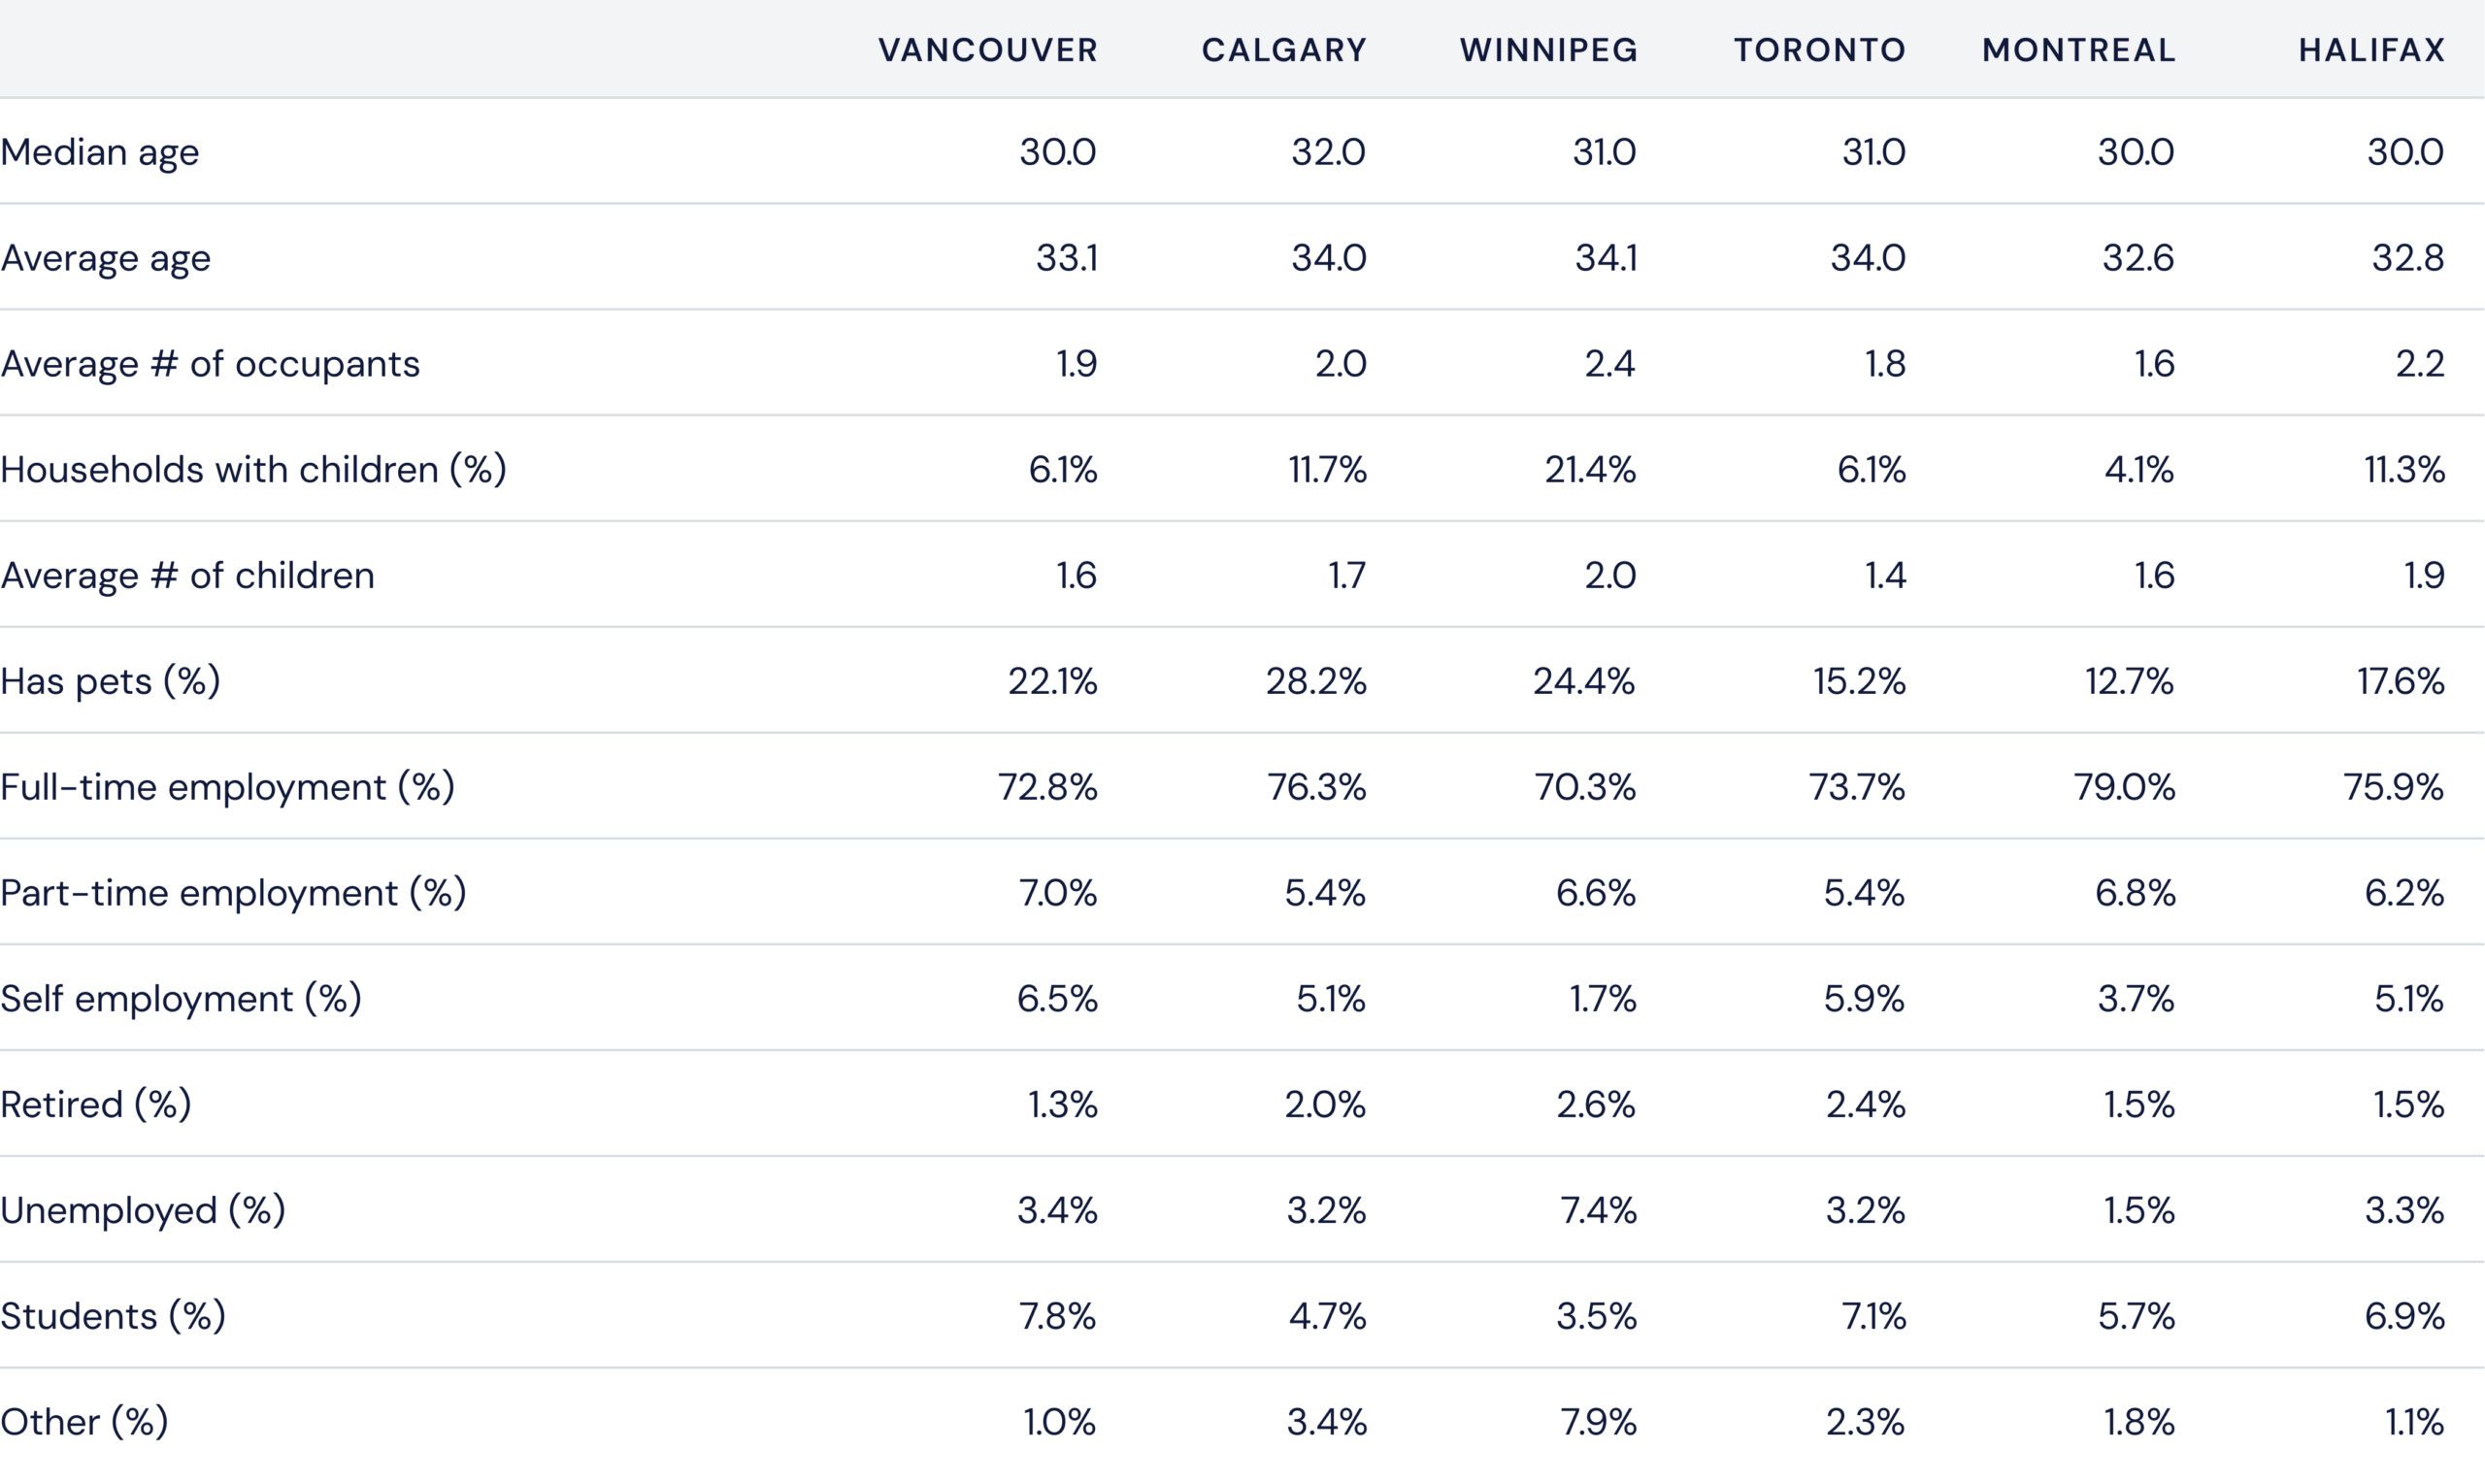Click the CALGARY column header
The image size is (2485, 1484).
click(x=1284, y=50)
